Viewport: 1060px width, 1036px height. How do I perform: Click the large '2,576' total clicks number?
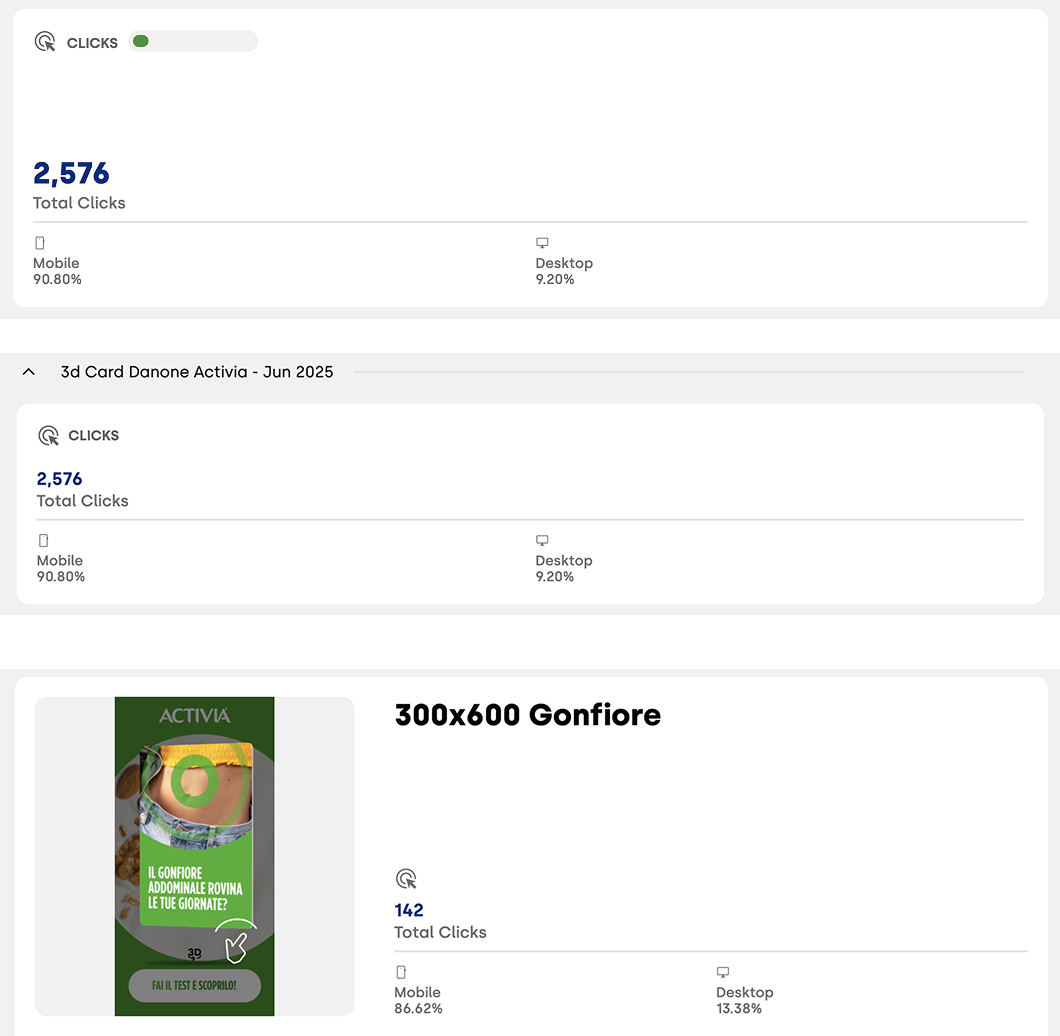[71, 173]
